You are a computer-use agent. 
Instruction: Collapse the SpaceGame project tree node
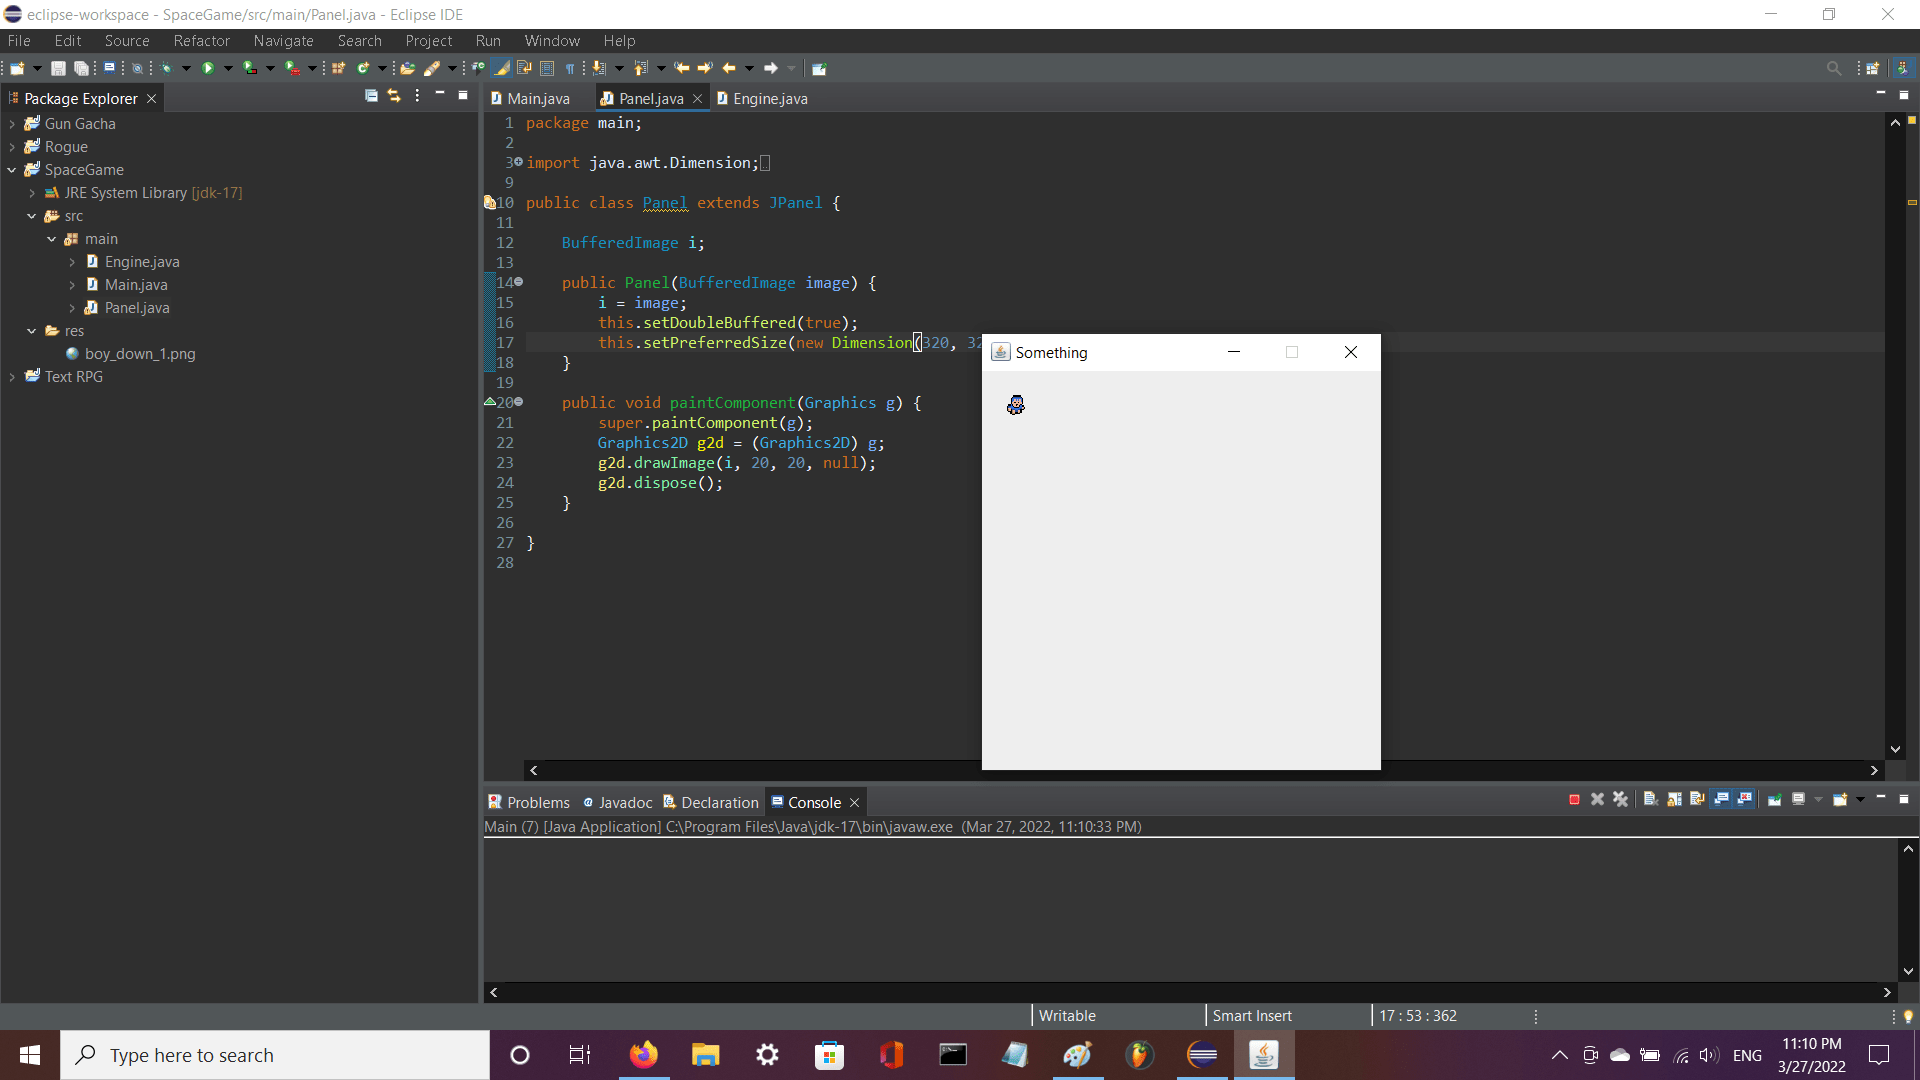point(12,170)
